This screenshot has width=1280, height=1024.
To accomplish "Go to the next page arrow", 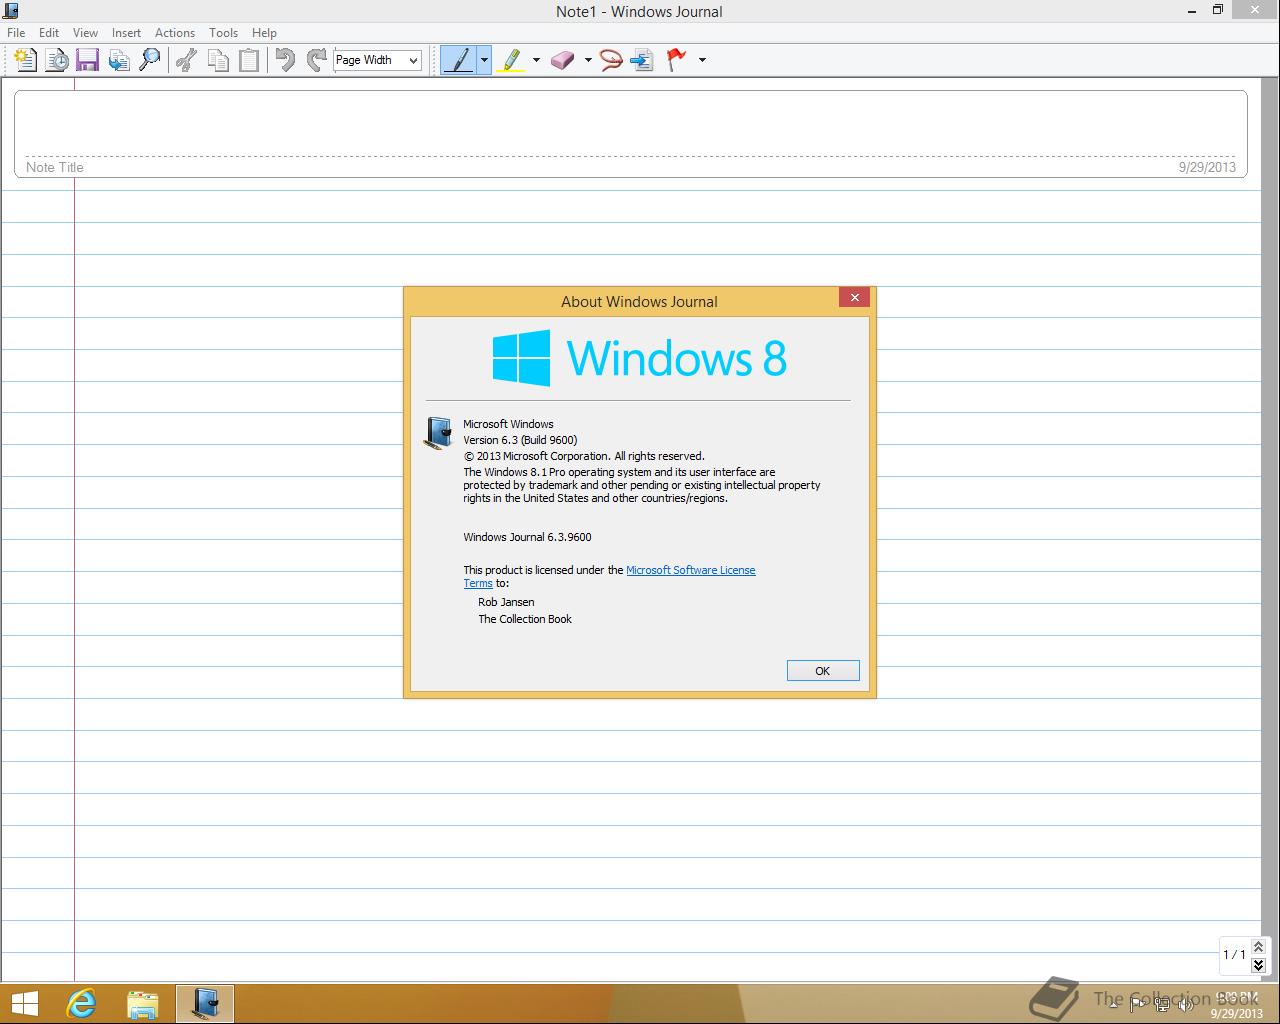I will (x=1258, y=965).
